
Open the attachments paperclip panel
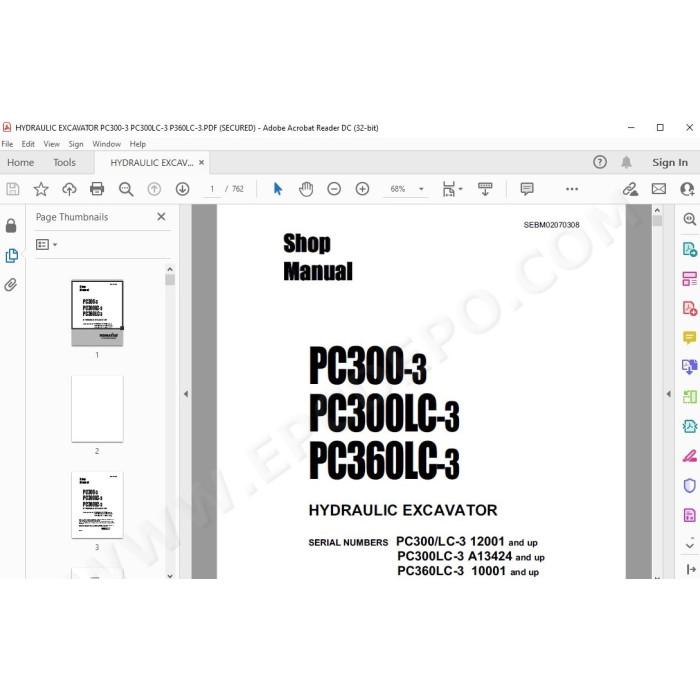click(11, 285)
